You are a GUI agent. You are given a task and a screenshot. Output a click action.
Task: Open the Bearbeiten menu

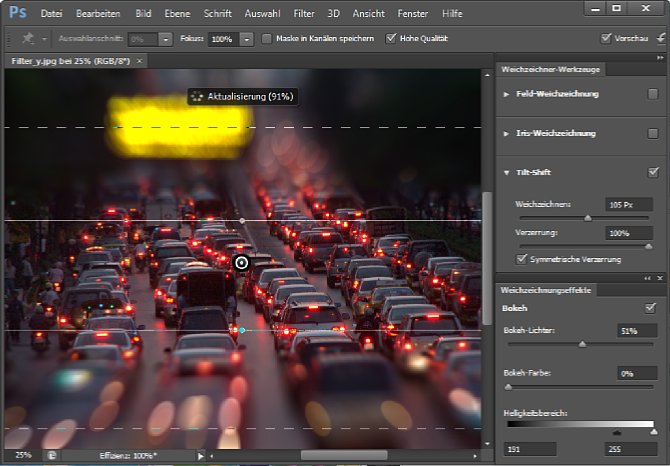pos(98,14)
